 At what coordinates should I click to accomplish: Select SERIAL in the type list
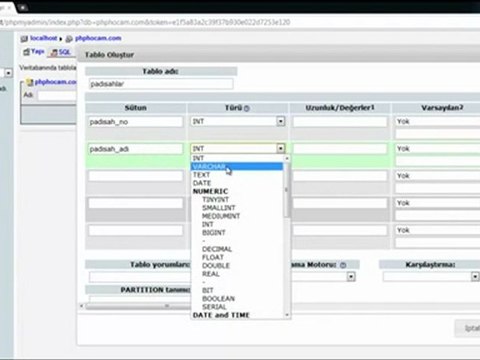[214, 307]
